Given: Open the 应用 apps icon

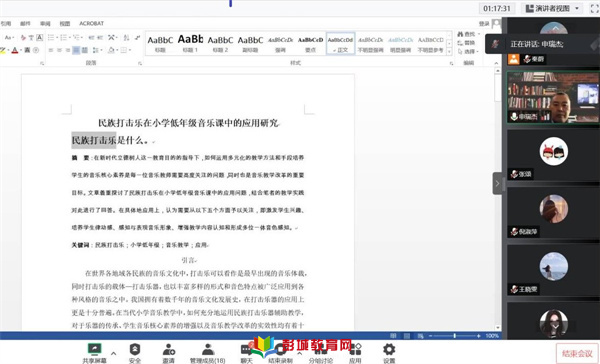Looking at the screenshot, I should tap(355, 353).
